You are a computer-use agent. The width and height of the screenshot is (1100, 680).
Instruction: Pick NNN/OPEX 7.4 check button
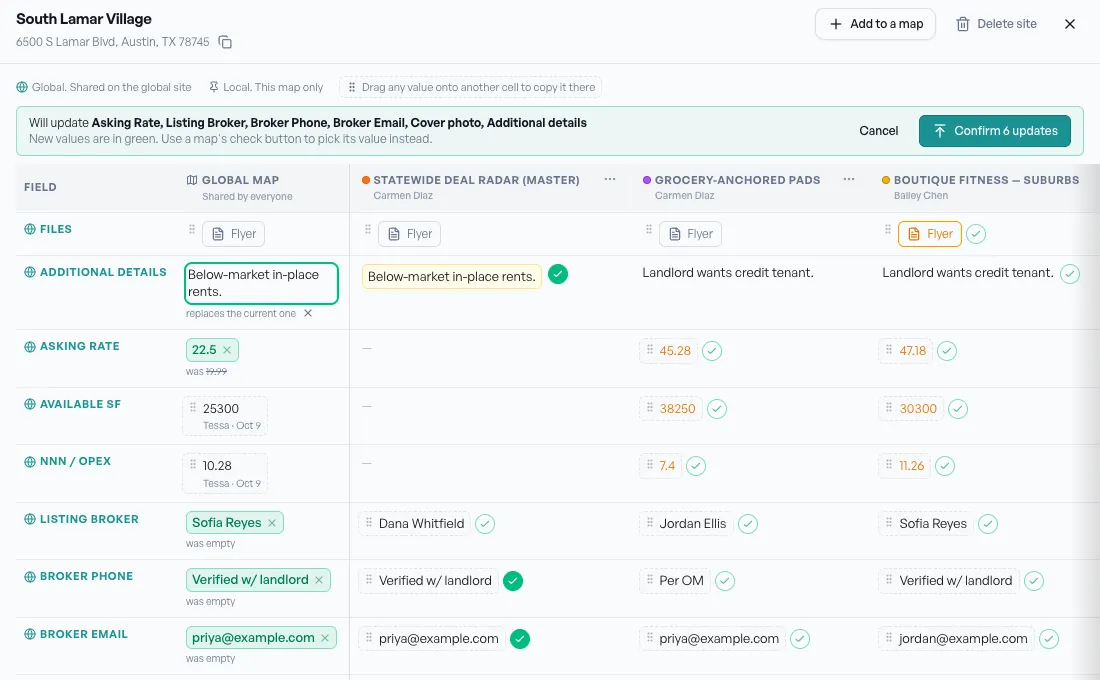coord(696,466)
